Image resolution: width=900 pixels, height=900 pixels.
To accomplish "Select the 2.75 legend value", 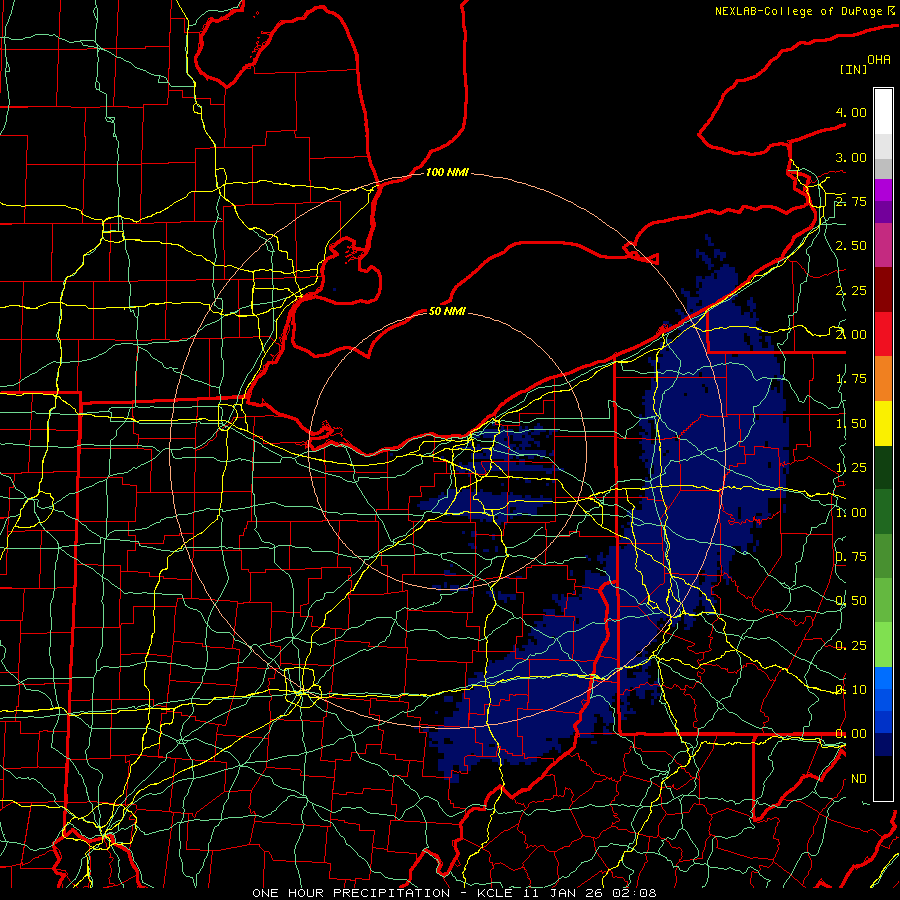I will pyautogui.click(x=851, y=201).
